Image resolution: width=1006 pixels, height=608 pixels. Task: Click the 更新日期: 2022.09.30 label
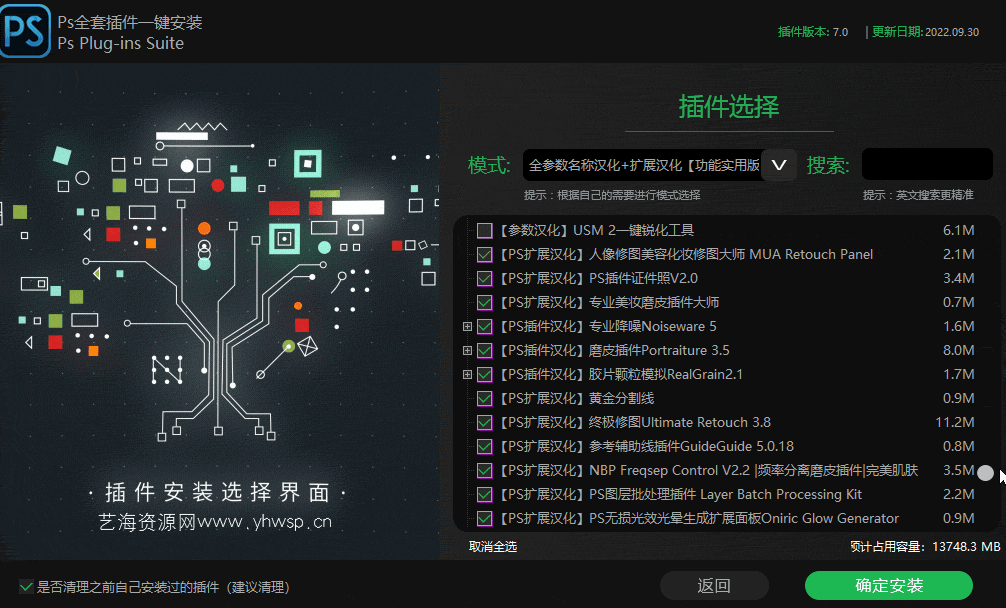coord(925,32)
